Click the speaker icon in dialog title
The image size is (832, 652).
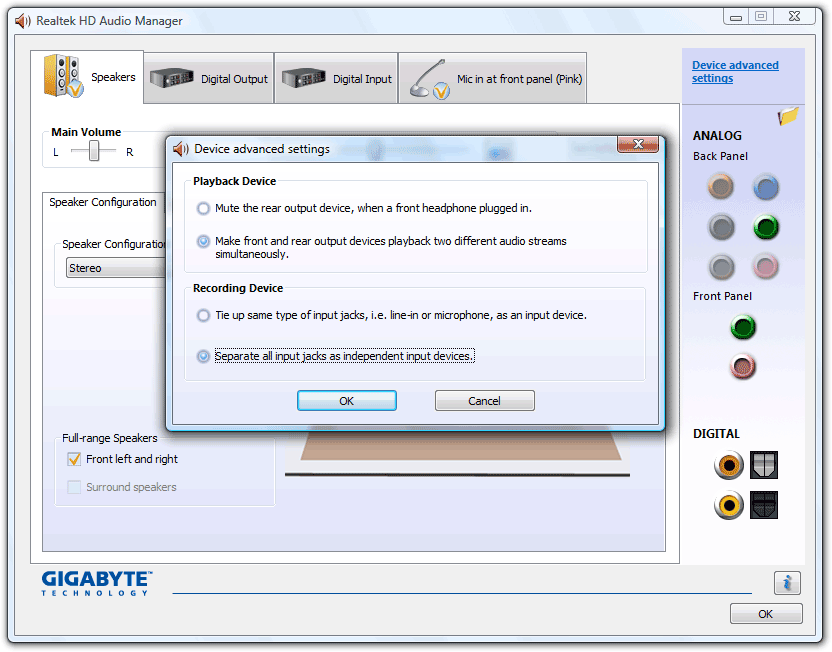(x=181, y=149)
